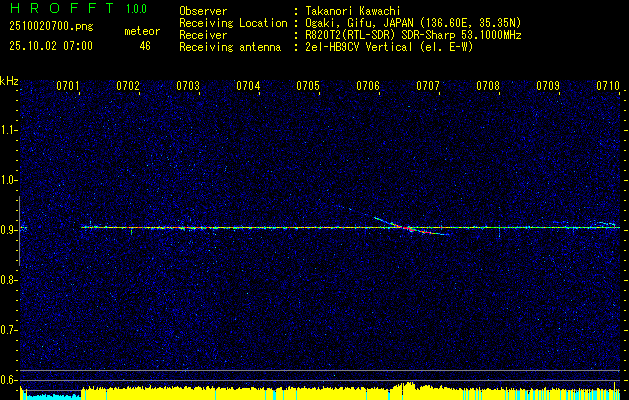Click the HROFFT title text
Image resolution: width=629 pixels, height=400 pixels.
(62, 8)
